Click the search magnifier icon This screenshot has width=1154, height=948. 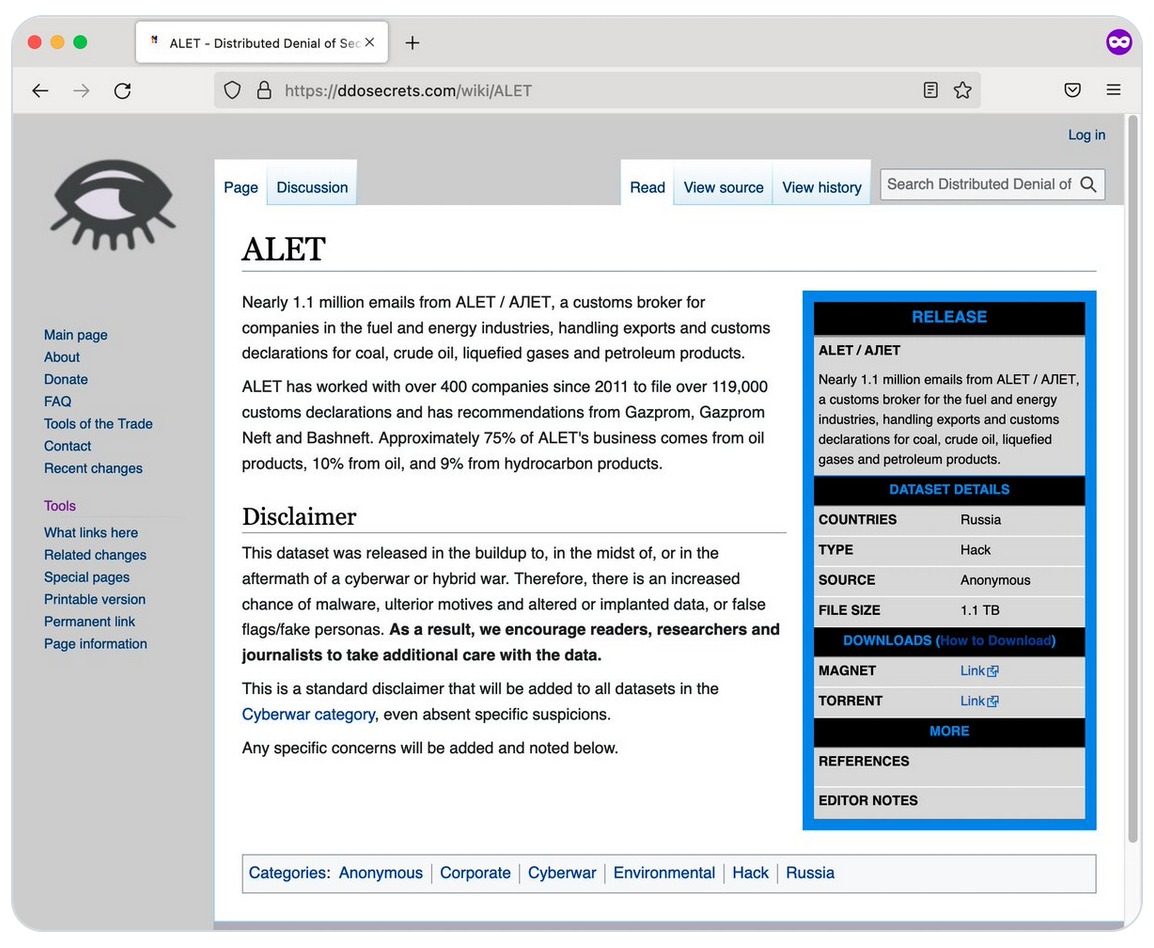1088,184
